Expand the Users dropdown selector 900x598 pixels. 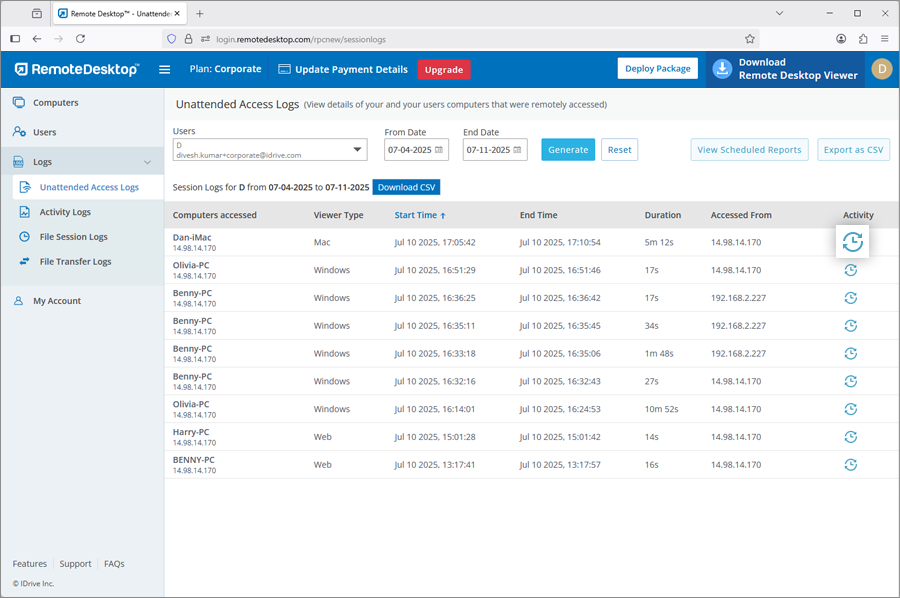coord(358,150)
